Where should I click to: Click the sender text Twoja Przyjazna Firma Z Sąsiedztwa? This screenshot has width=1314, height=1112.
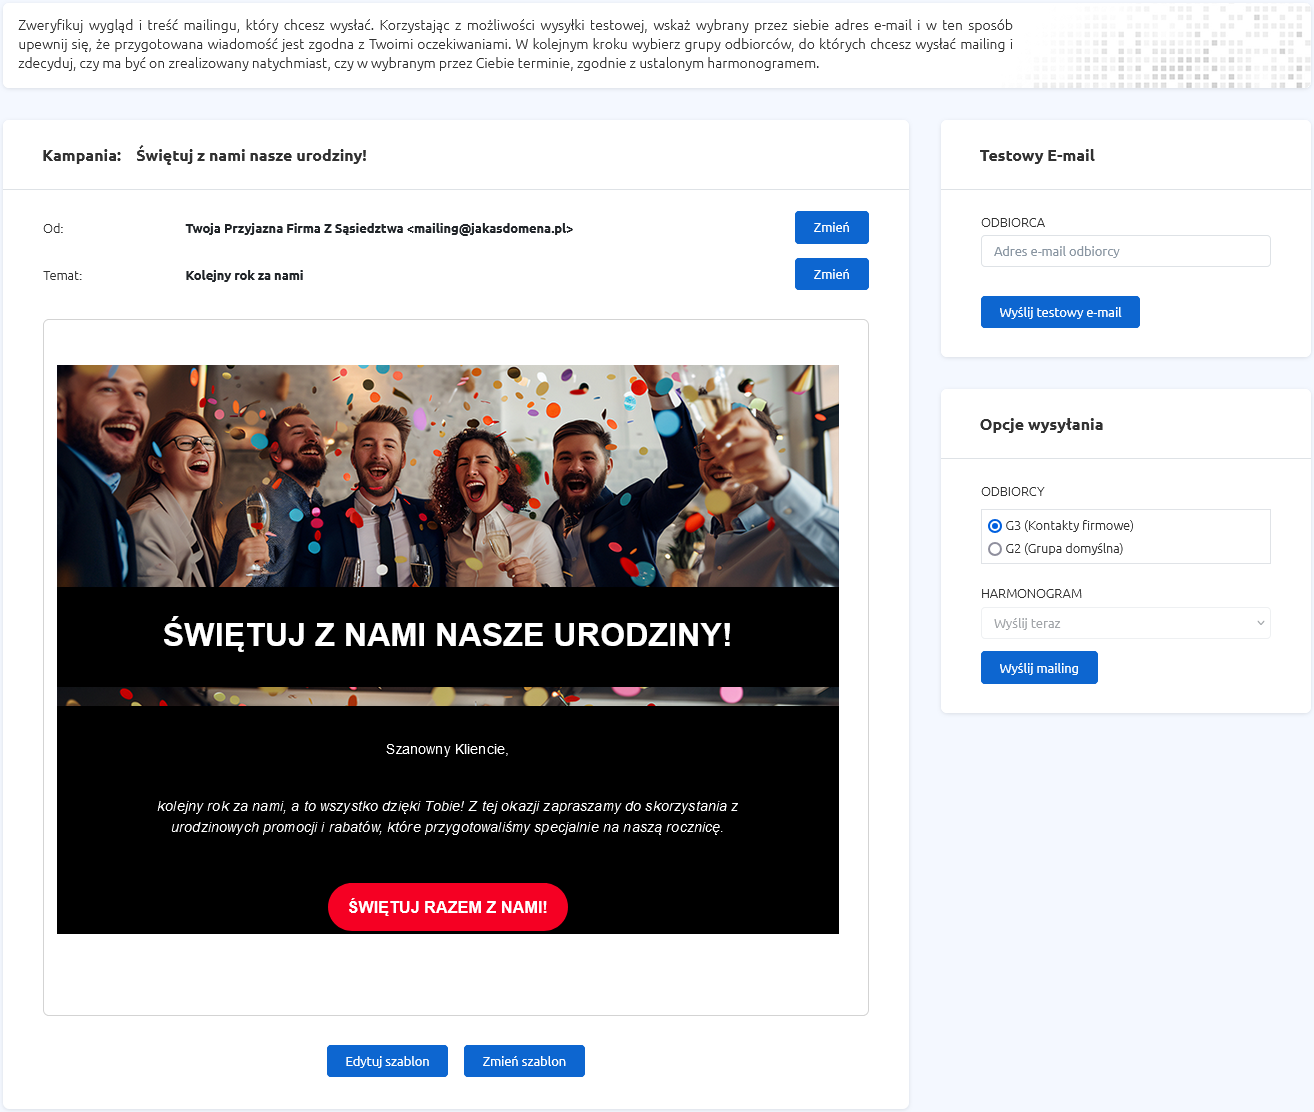pos(294,229)
